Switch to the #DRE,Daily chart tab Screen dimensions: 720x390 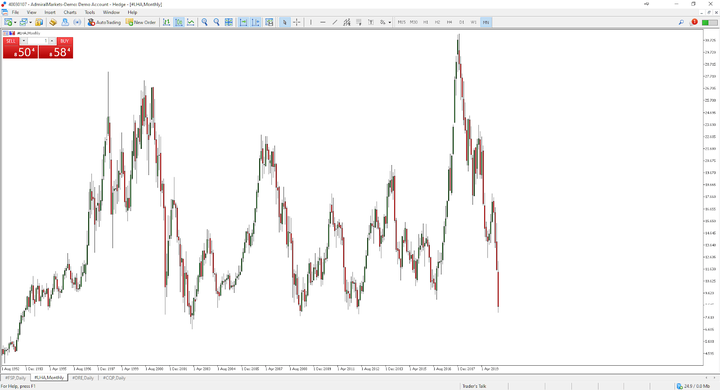(x=83, y=378)
